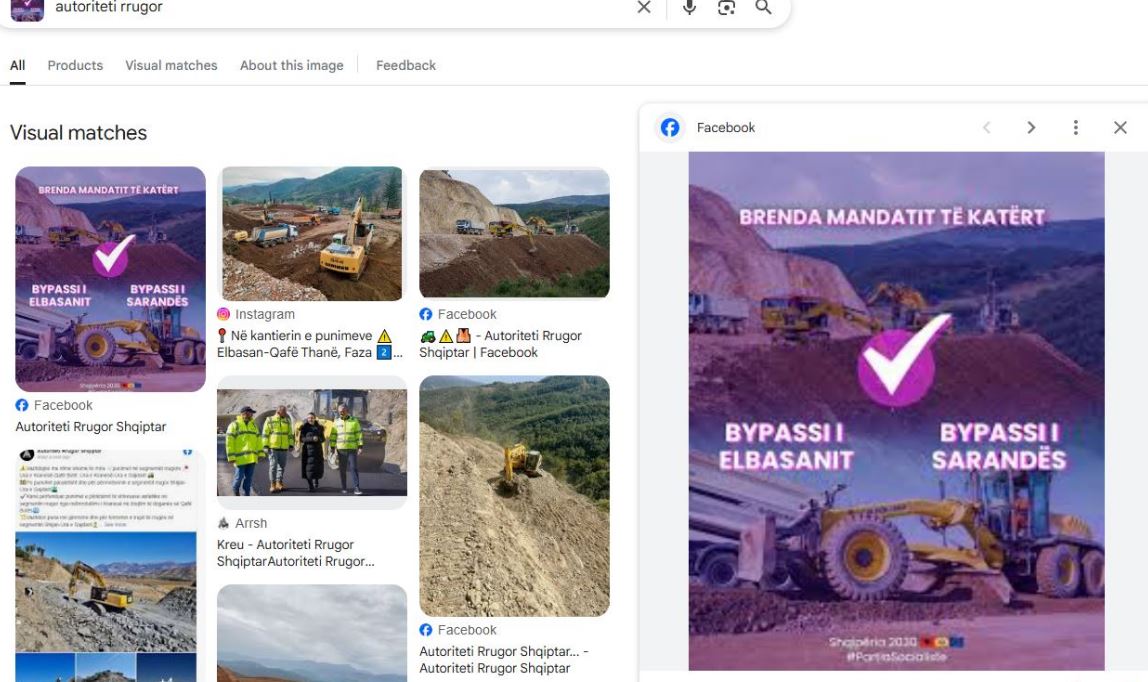The image size is (1148, 682).
Task: Click the Facebook logo in preview header
Action: coord(670,128)
